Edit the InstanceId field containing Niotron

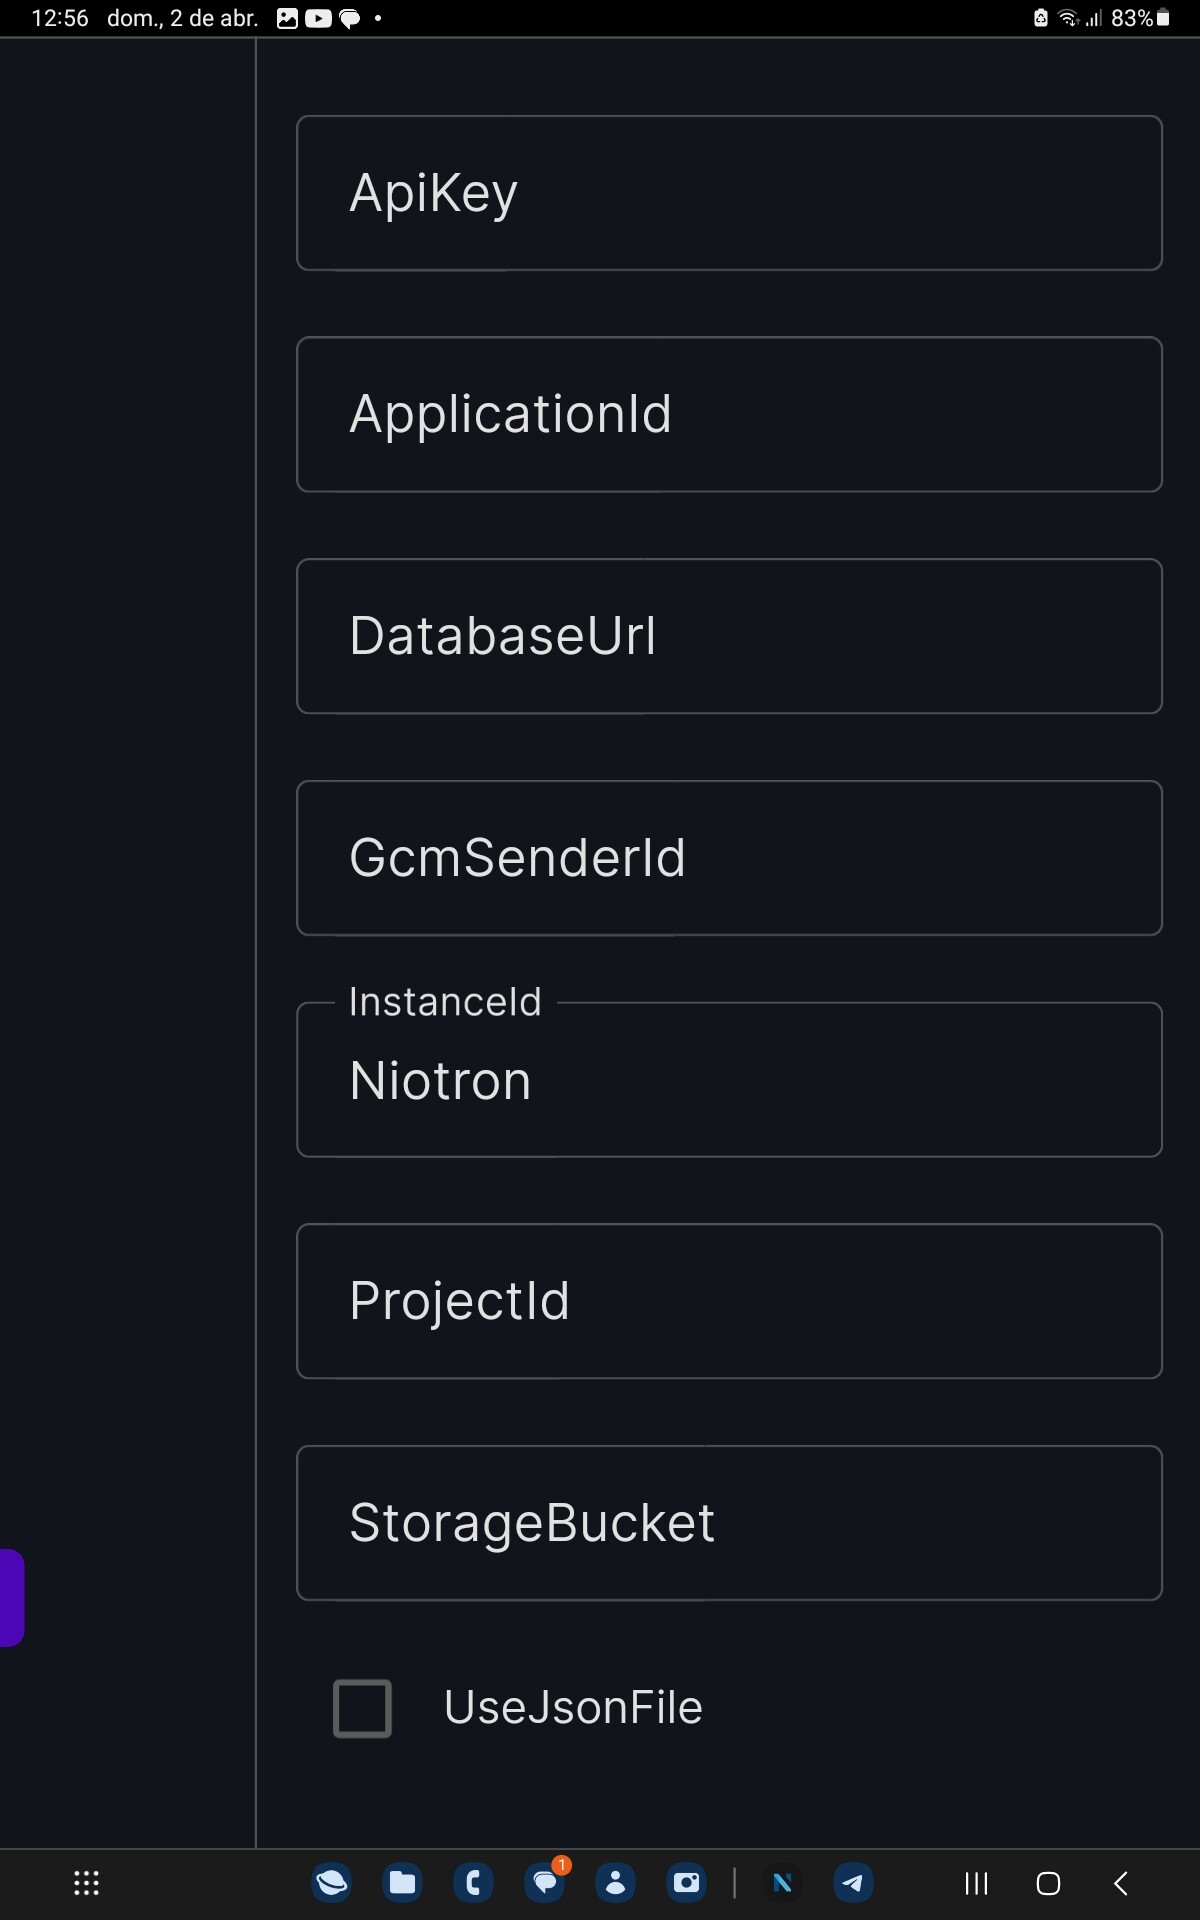click(729, 1080)
